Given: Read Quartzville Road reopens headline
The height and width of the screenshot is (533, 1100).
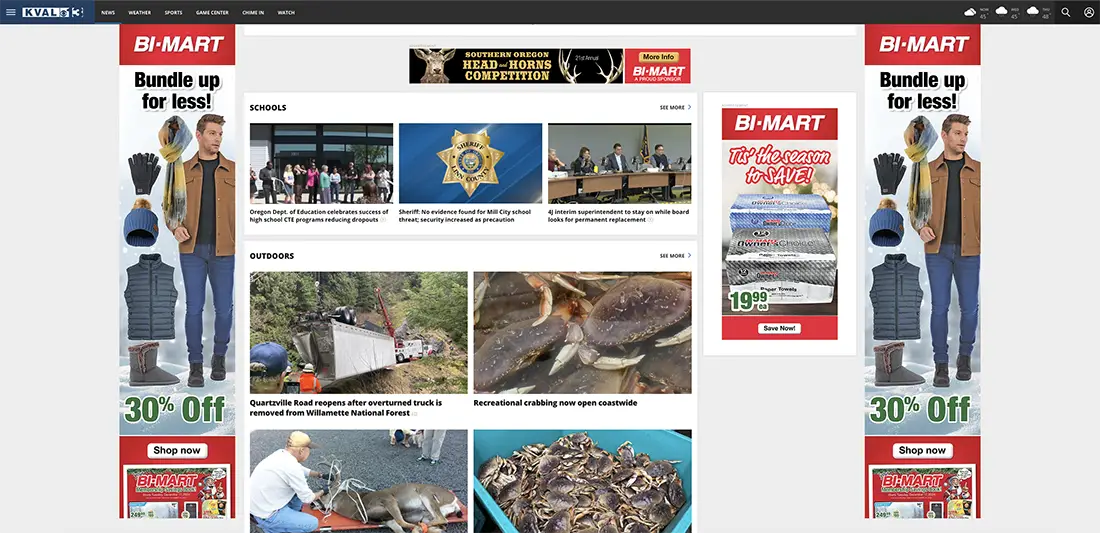Looking at the screenshot, I should (346, 408).
